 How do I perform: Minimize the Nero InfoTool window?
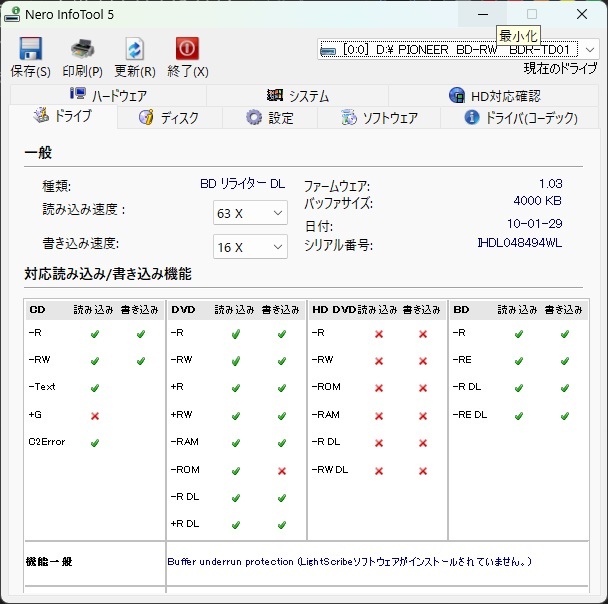click(483, 14)
